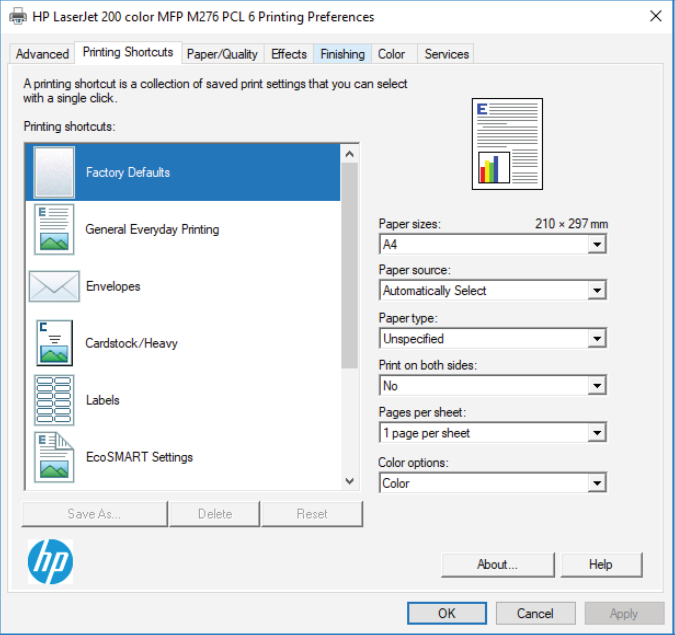Select the Factory Defaults text row
The width and height of the screenshot is (675, 635).
[x=128, y=172]
